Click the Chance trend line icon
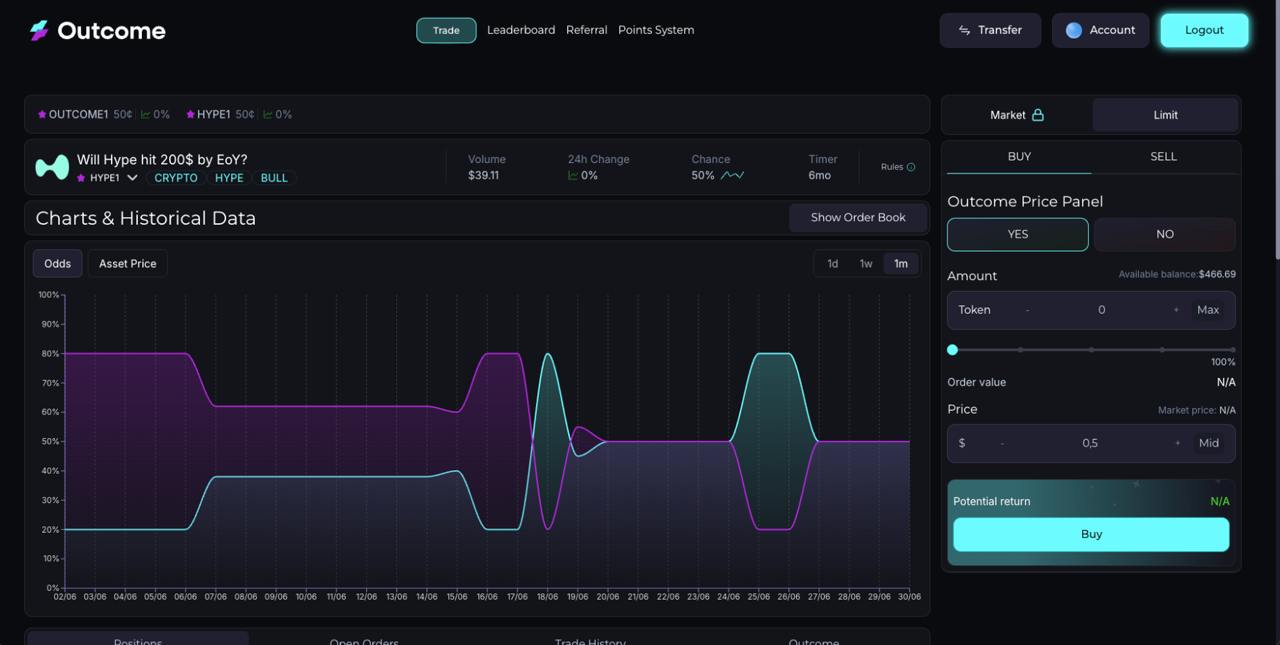This screenshot has height=645, width=1280. [733, 174]
